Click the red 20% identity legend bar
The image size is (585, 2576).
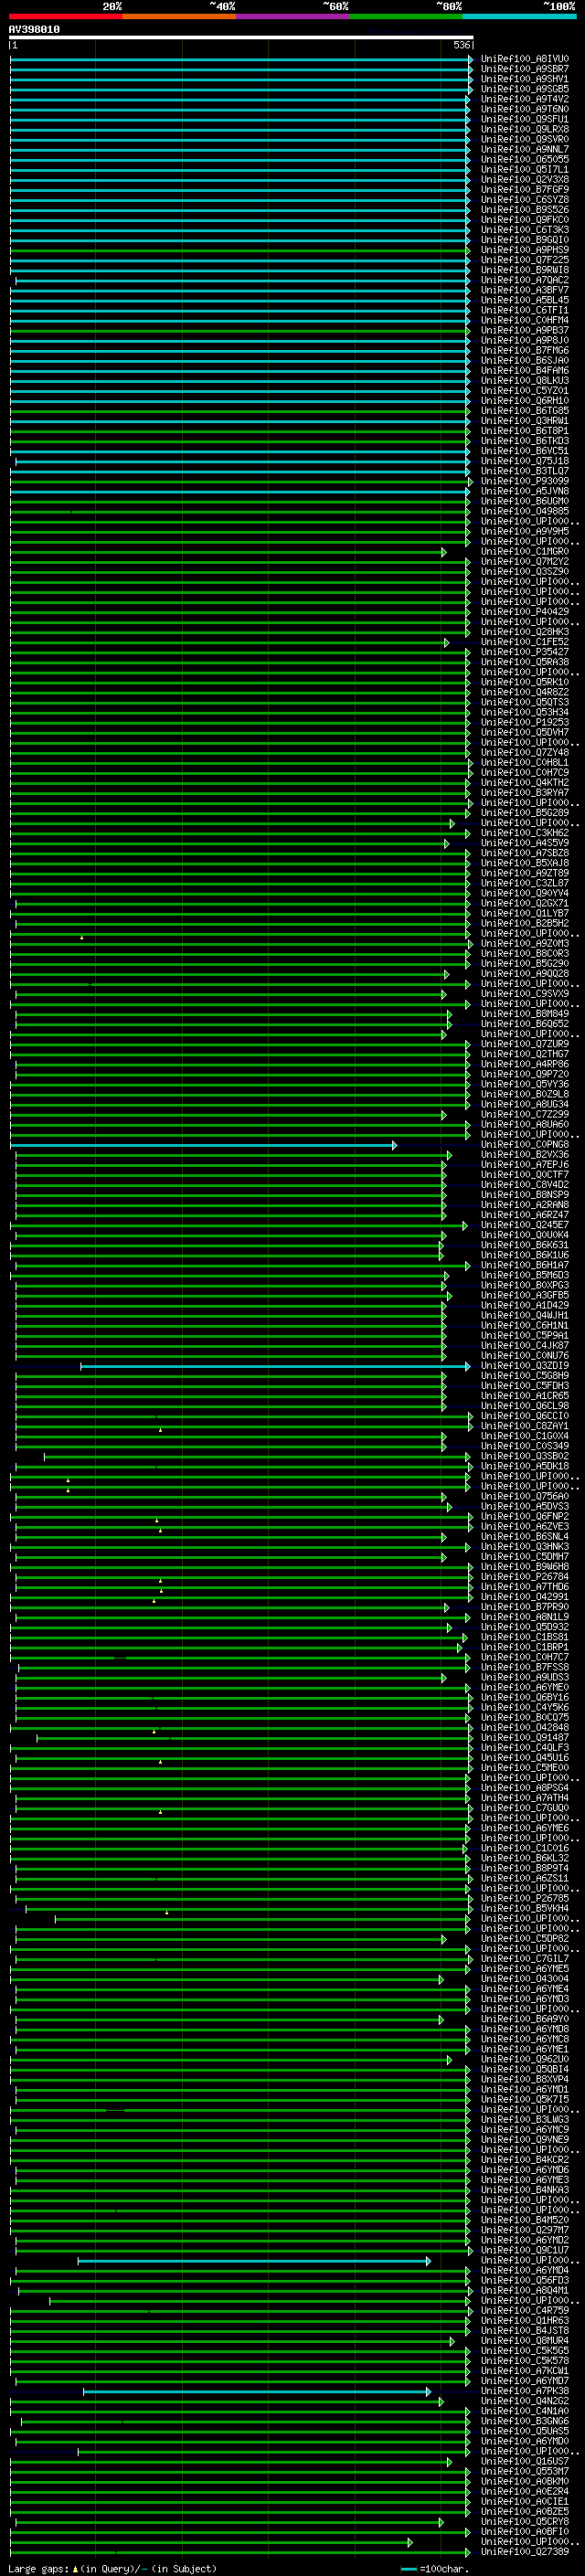point(65,16)
